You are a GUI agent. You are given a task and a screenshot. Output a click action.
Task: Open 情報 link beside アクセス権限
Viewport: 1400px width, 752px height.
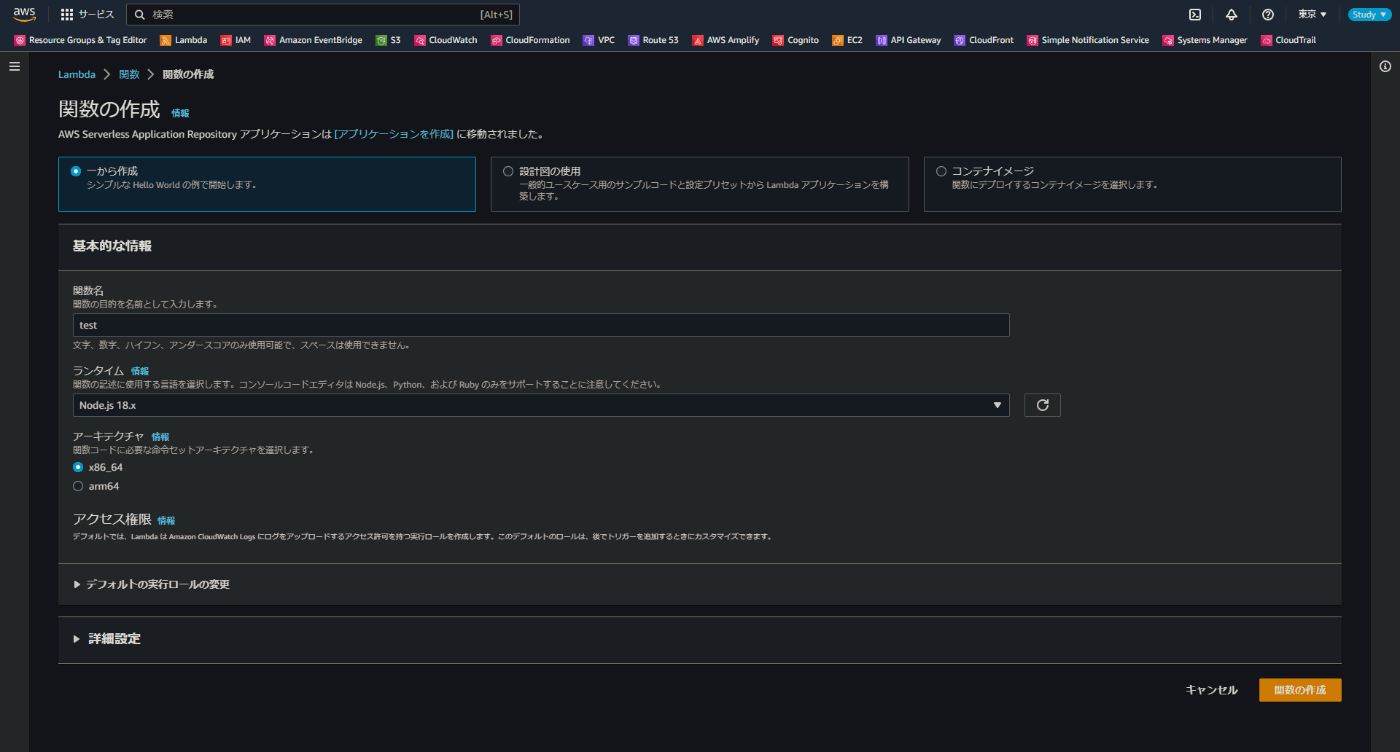tap(166, 521)
